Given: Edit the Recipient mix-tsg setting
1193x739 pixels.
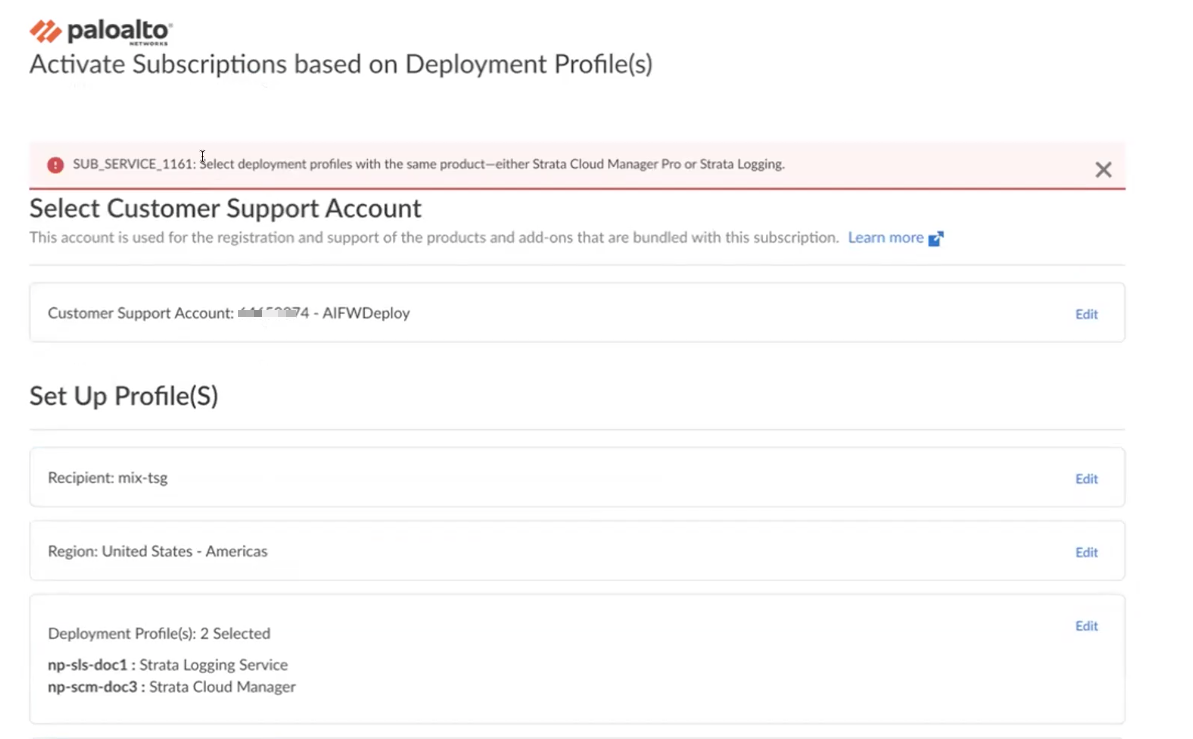Looking at the screenshot, I should 1086,479.
